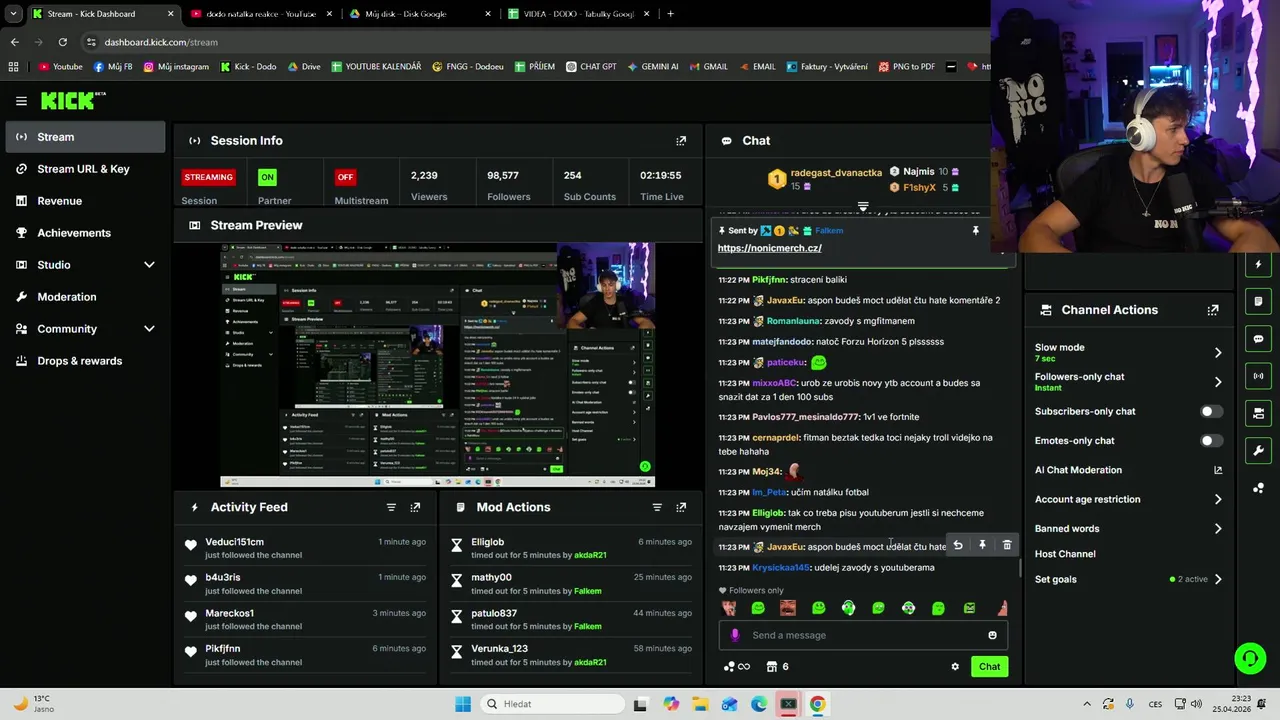Open the browser tab list dropdown

pyautogui.click(x=13, y=14)
